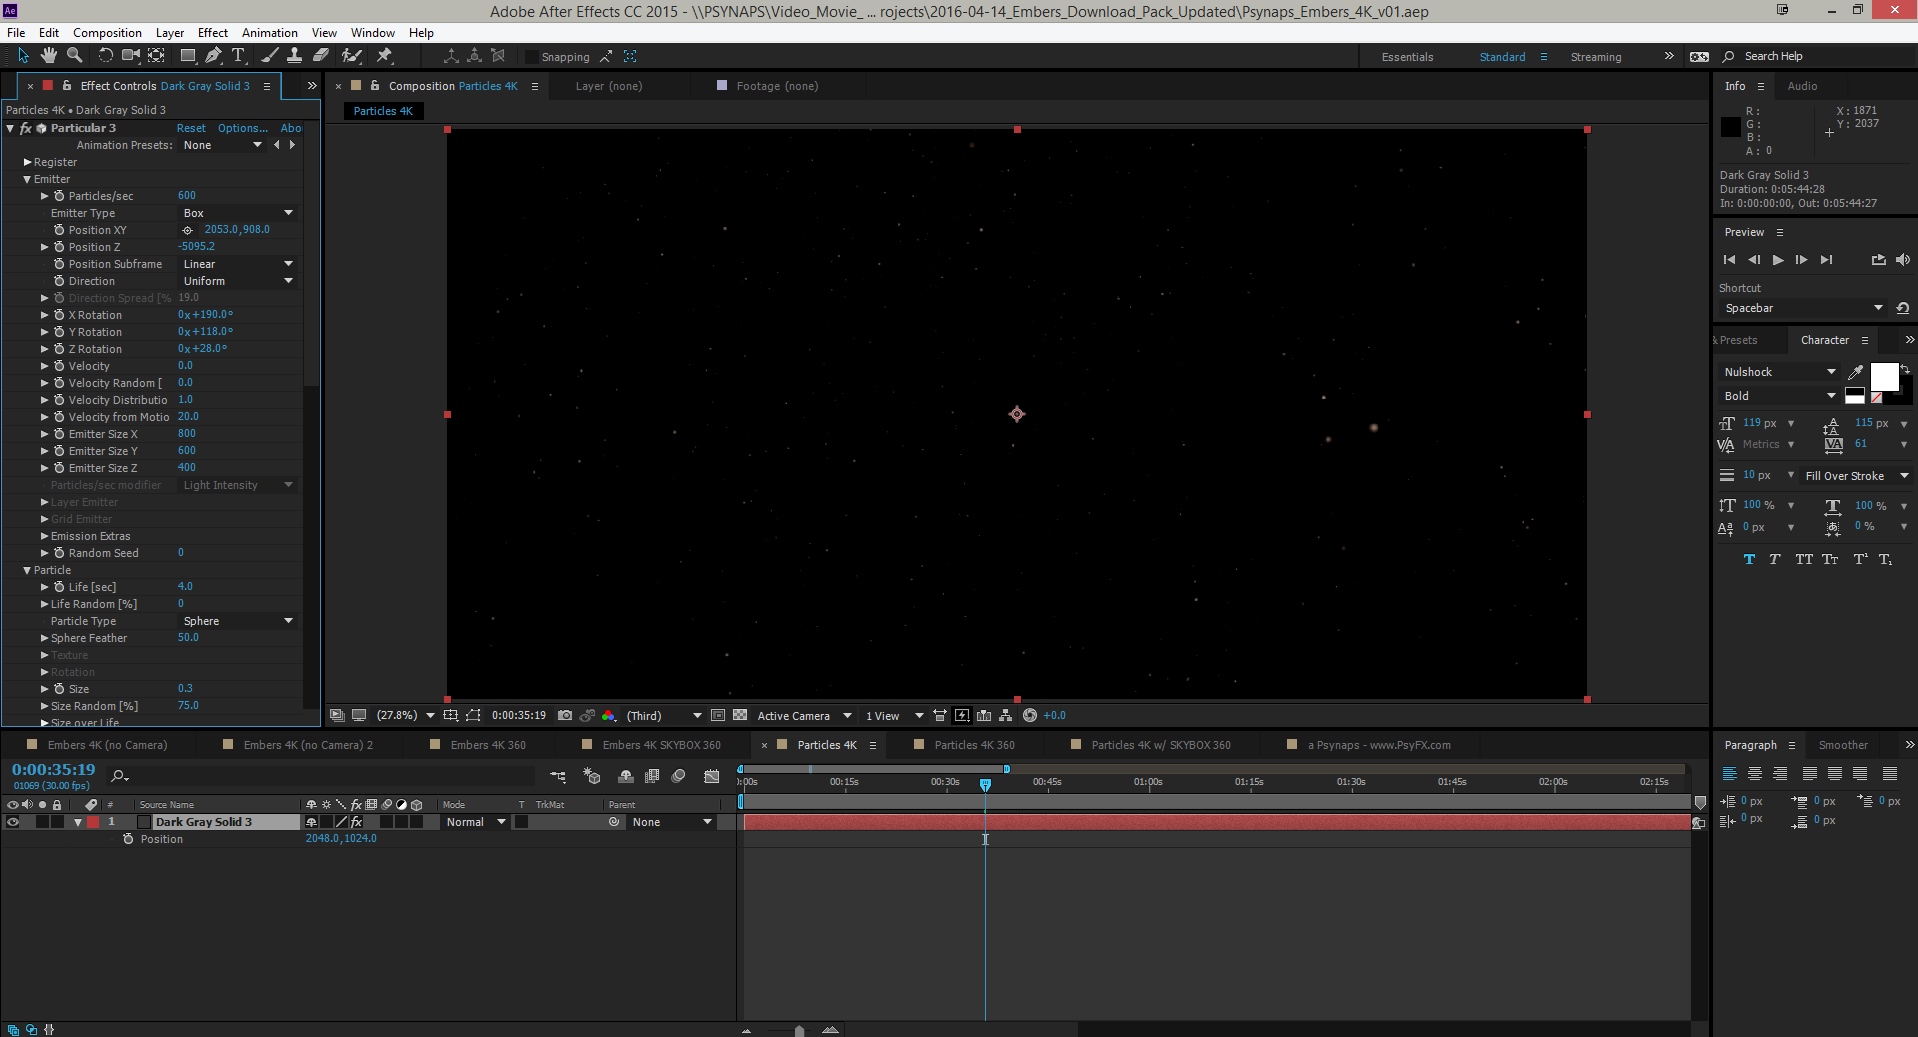Open composition mini-flowchart in timeline
1918x1037 pixels.
pyautogui.click(x=558, y=776)
